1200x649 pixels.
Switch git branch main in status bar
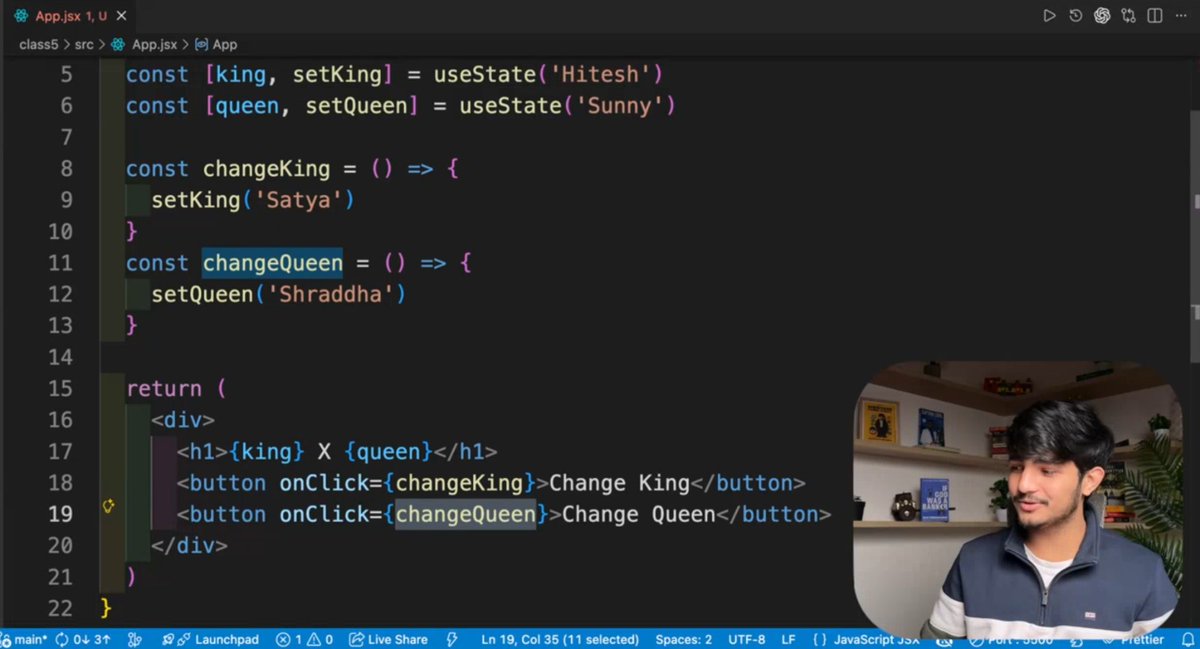tap(24, 639)
